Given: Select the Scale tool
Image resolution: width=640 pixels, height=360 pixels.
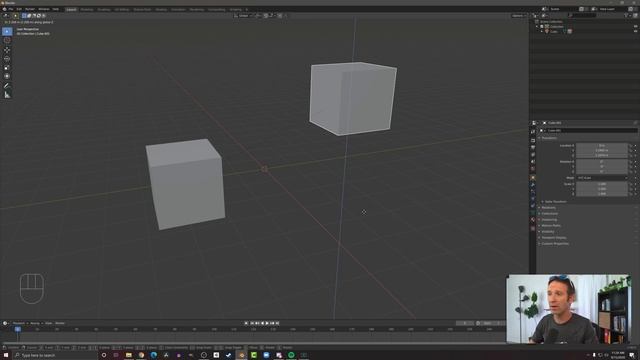Looking at the screenshot, I should (7, 67).
